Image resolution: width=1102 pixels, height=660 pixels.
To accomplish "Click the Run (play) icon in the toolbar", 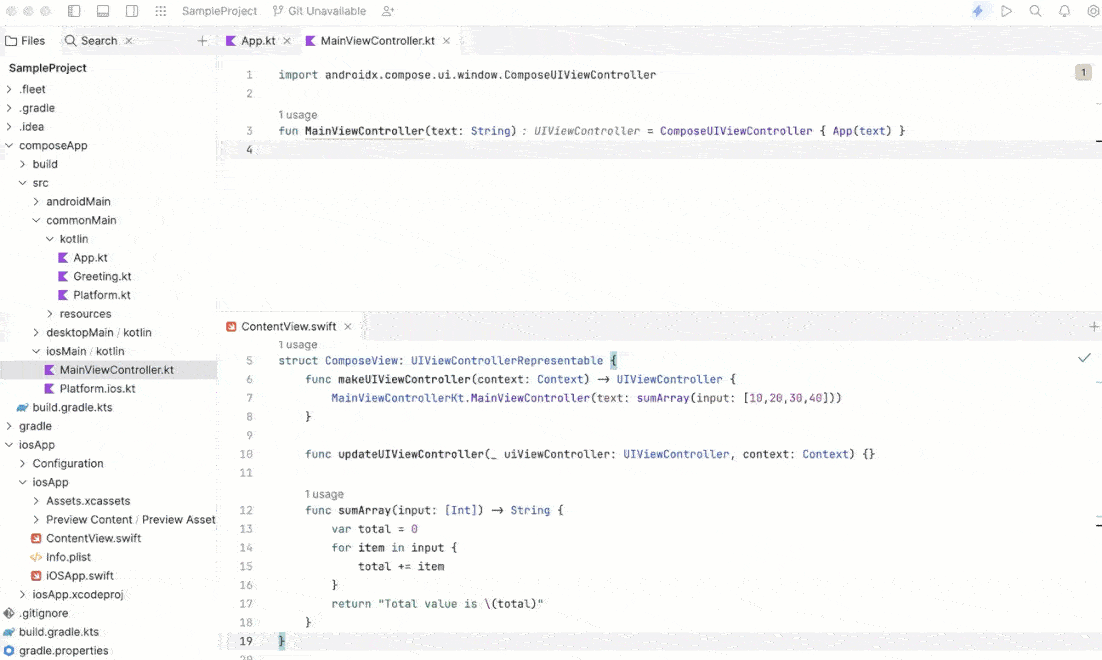I will click(1005, 11).
